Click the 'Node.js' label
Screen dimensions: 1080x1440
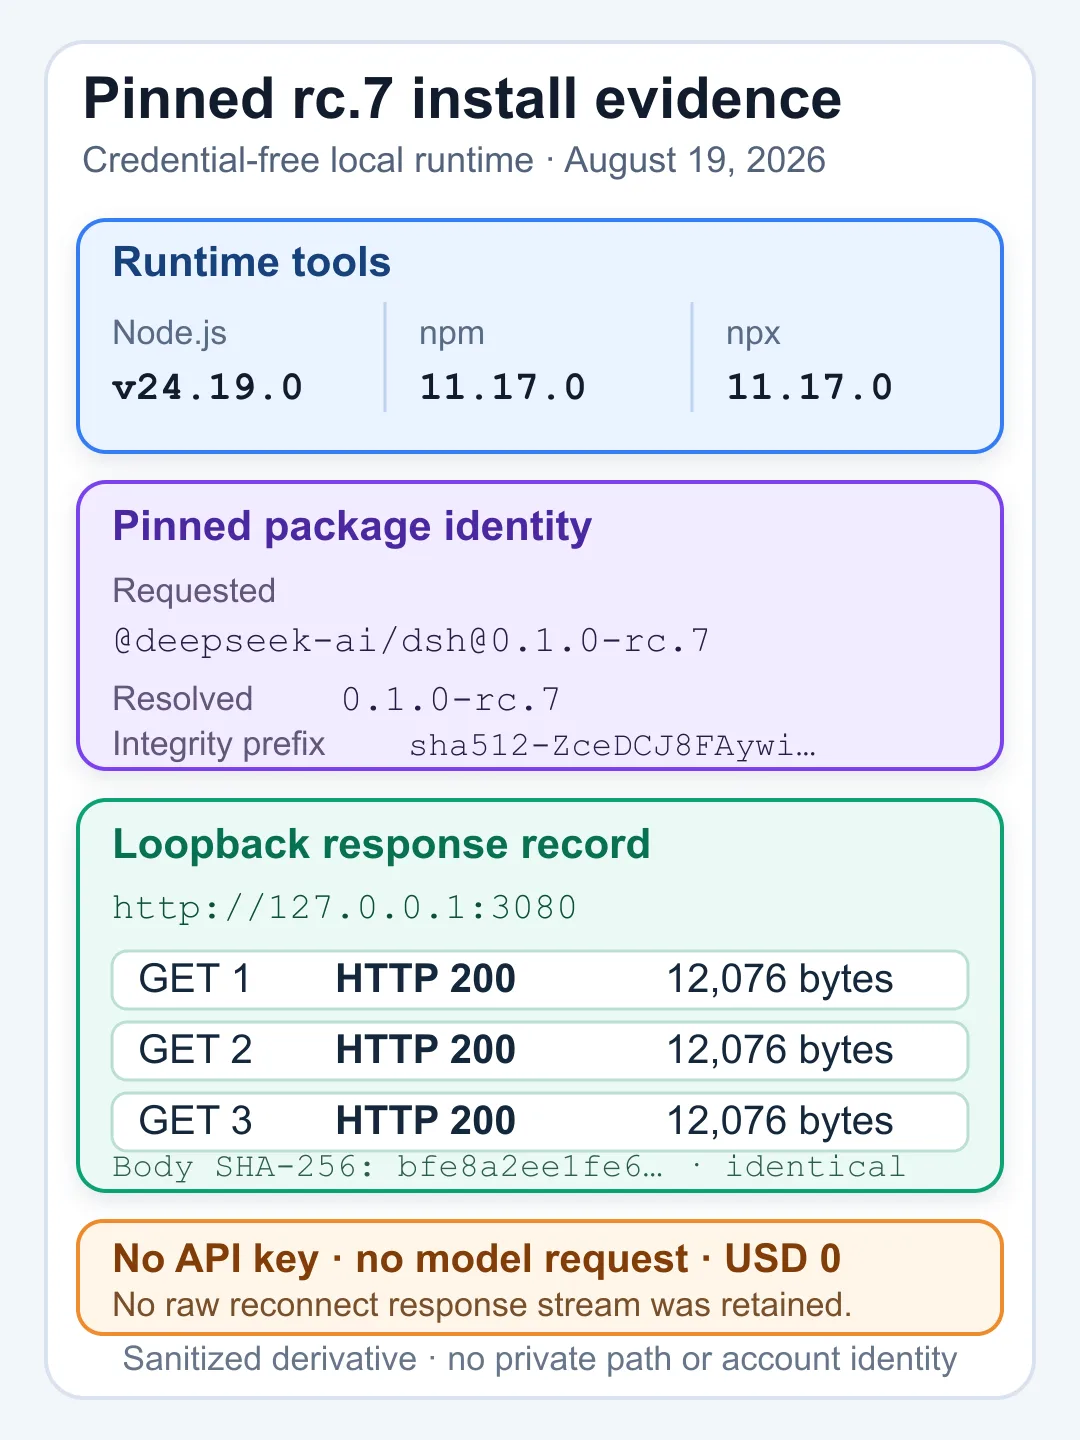pyautogui.click(x=170, y=333)
